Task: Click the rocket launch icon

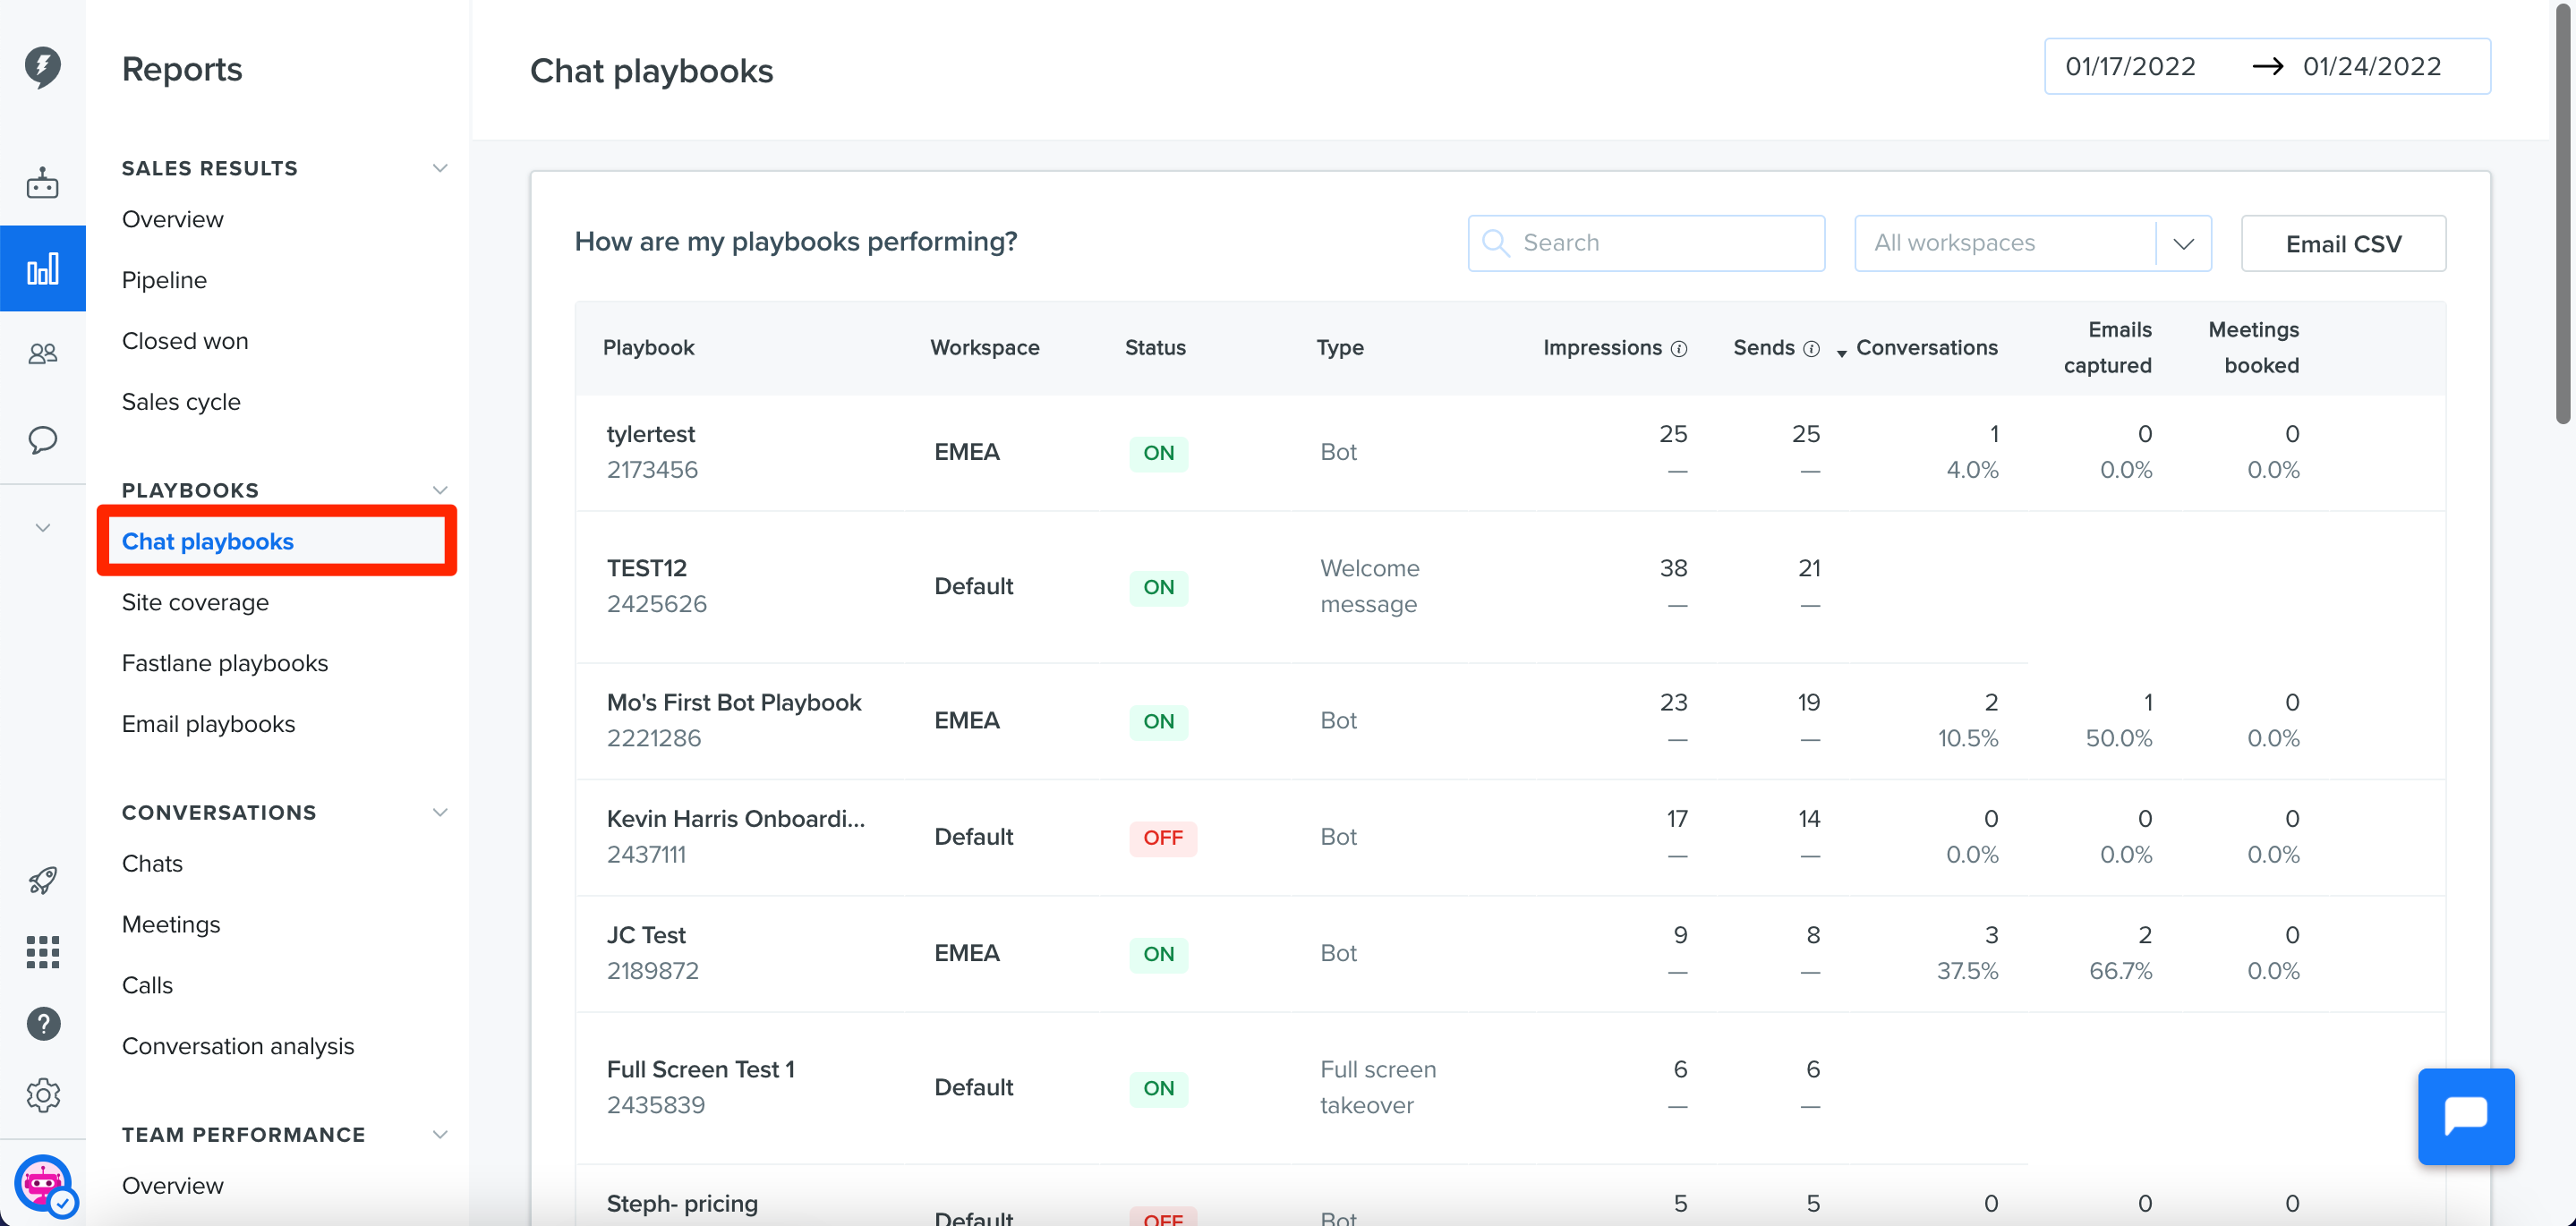Action: pyautogui.click(x=42, y=880)
